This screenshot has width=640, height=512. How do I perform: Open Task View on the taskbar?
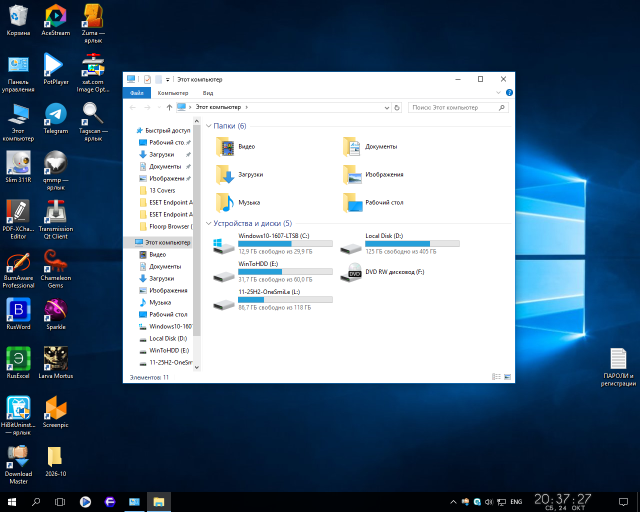pyautogui.click(x=60, y=502)
